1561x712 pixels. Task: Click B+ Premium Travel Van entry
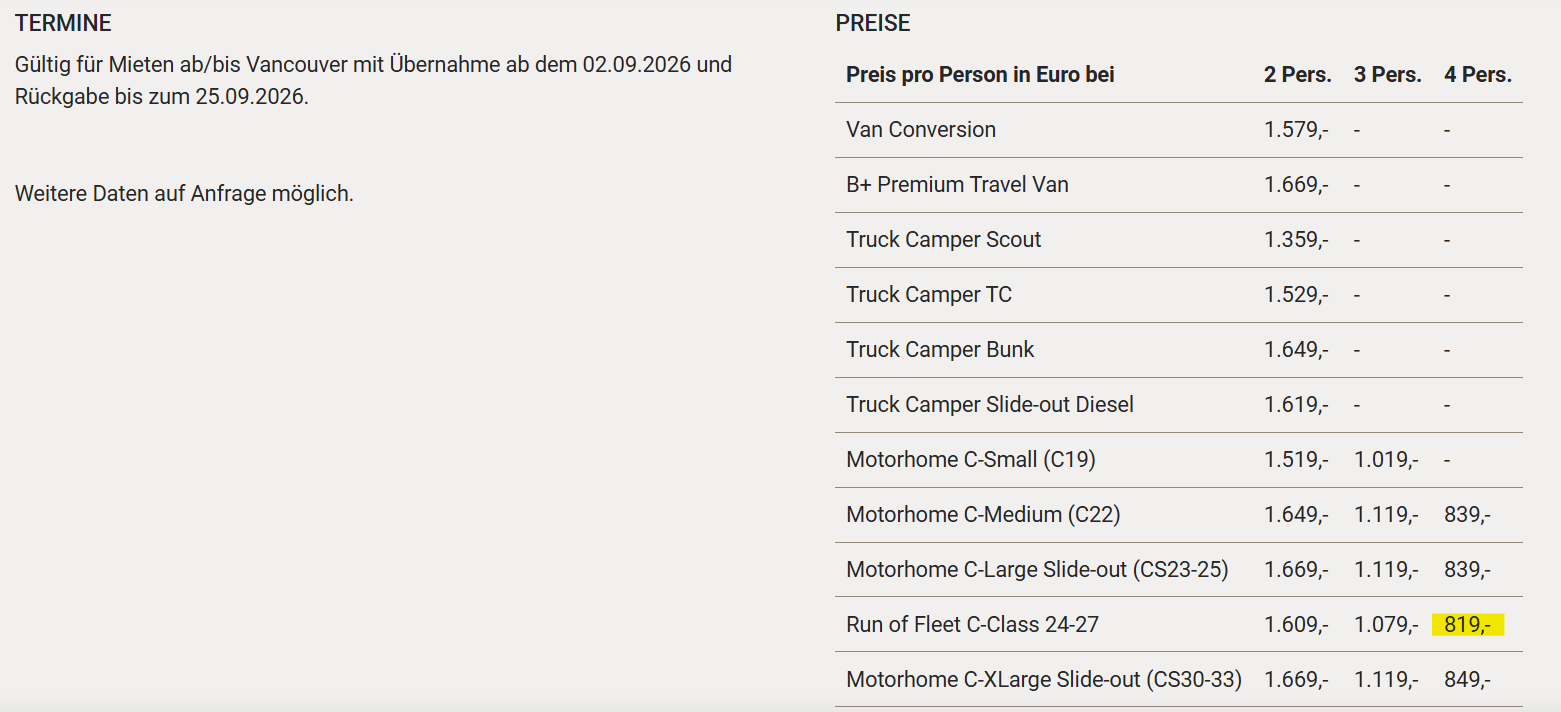coord(957,185)
